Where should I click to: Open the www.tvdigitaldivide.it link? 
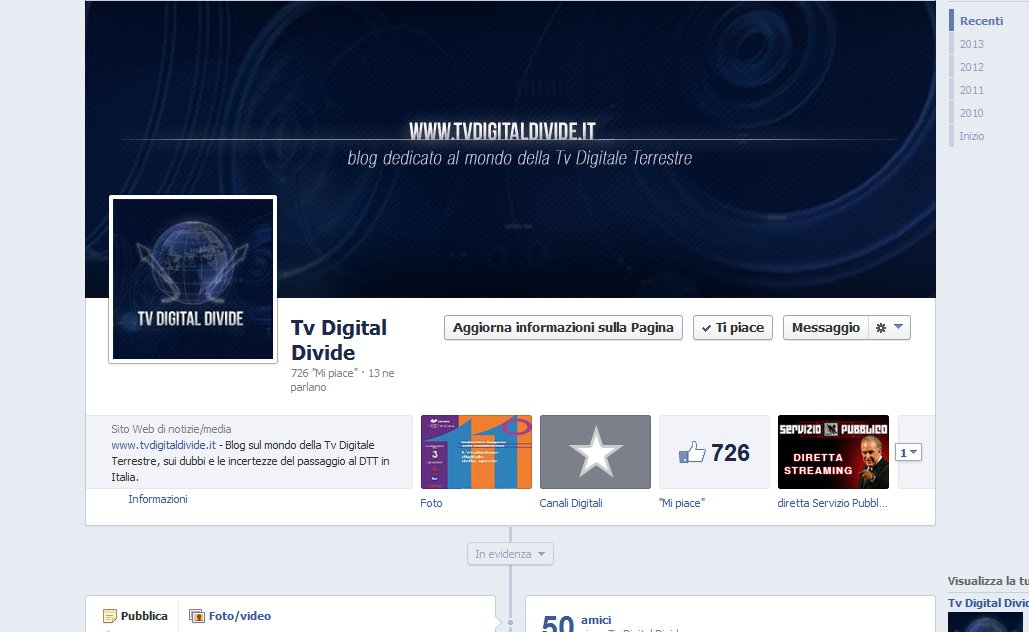point(163,445)
